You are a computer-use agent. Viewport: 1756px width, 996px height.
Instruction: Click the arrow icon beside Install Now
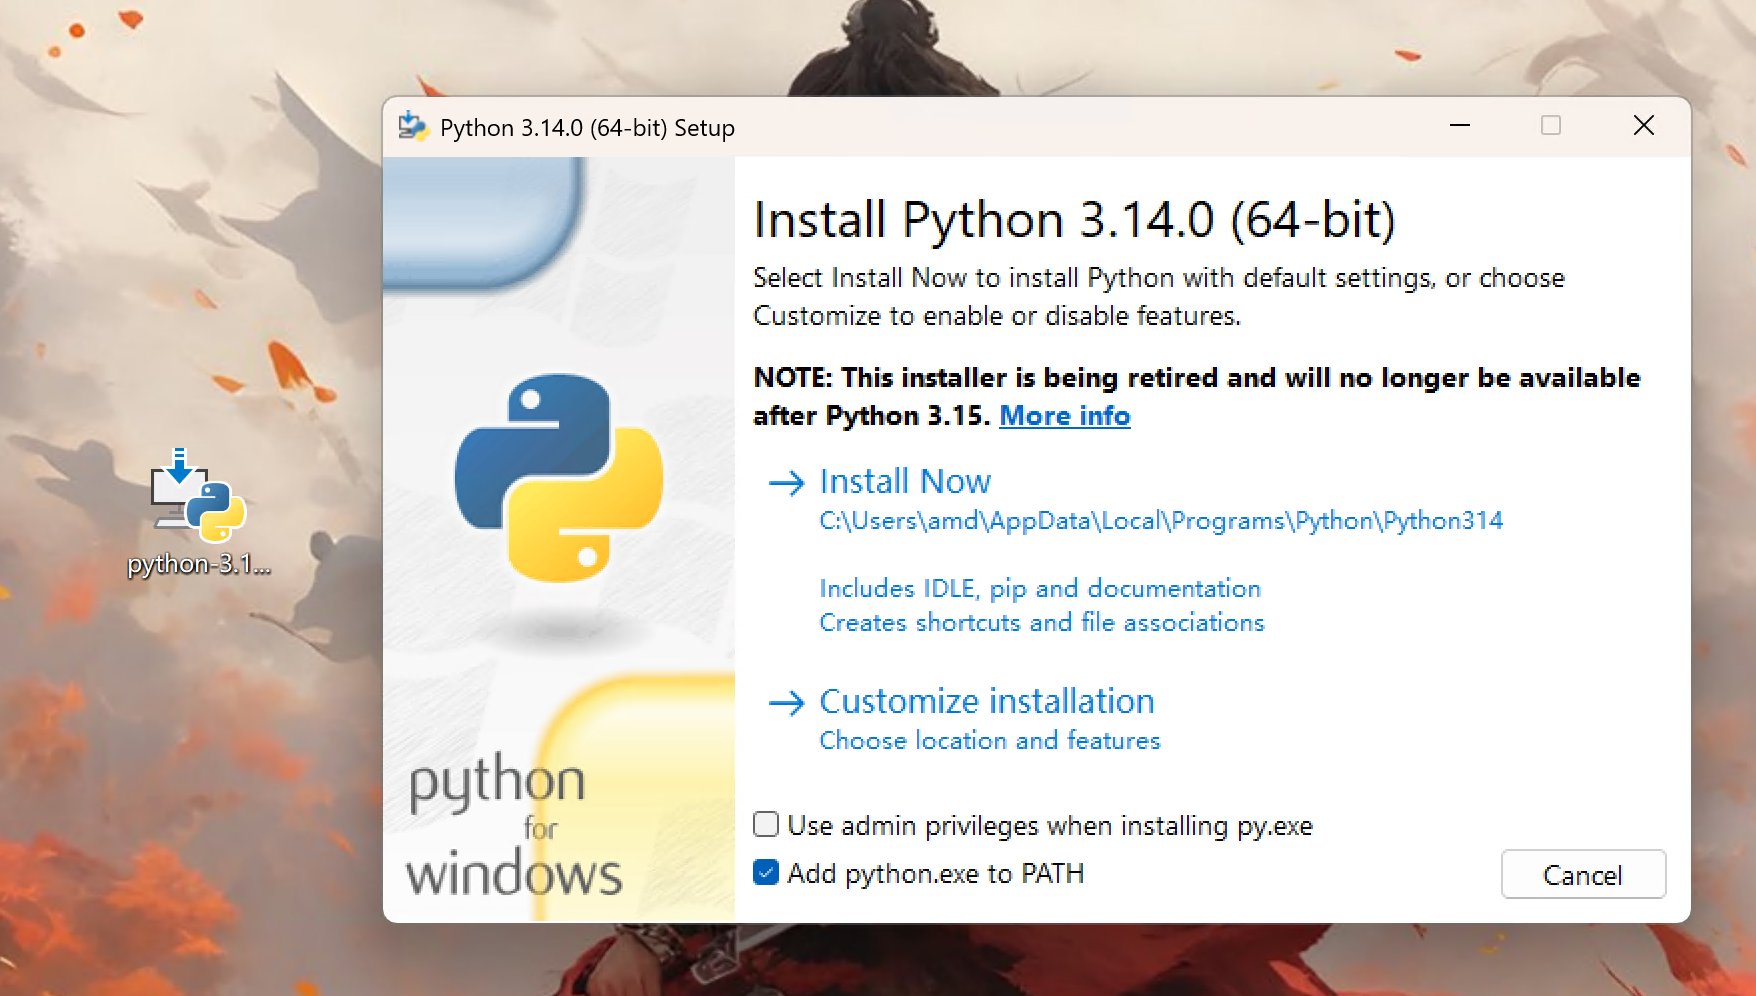786,483
